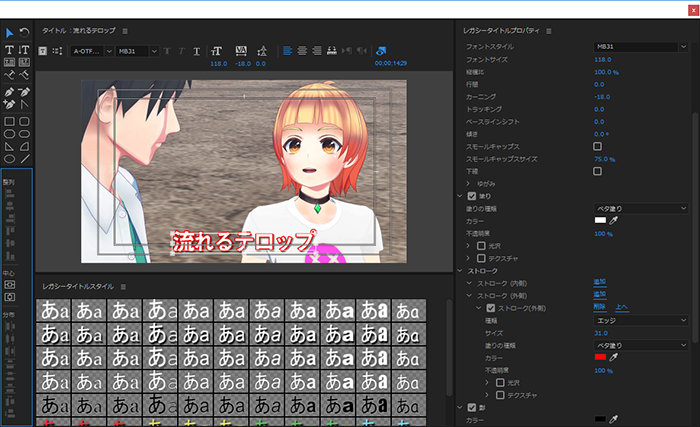
Task: Enable テクスチャ checkbox under fill
Action: coord(481,258)
